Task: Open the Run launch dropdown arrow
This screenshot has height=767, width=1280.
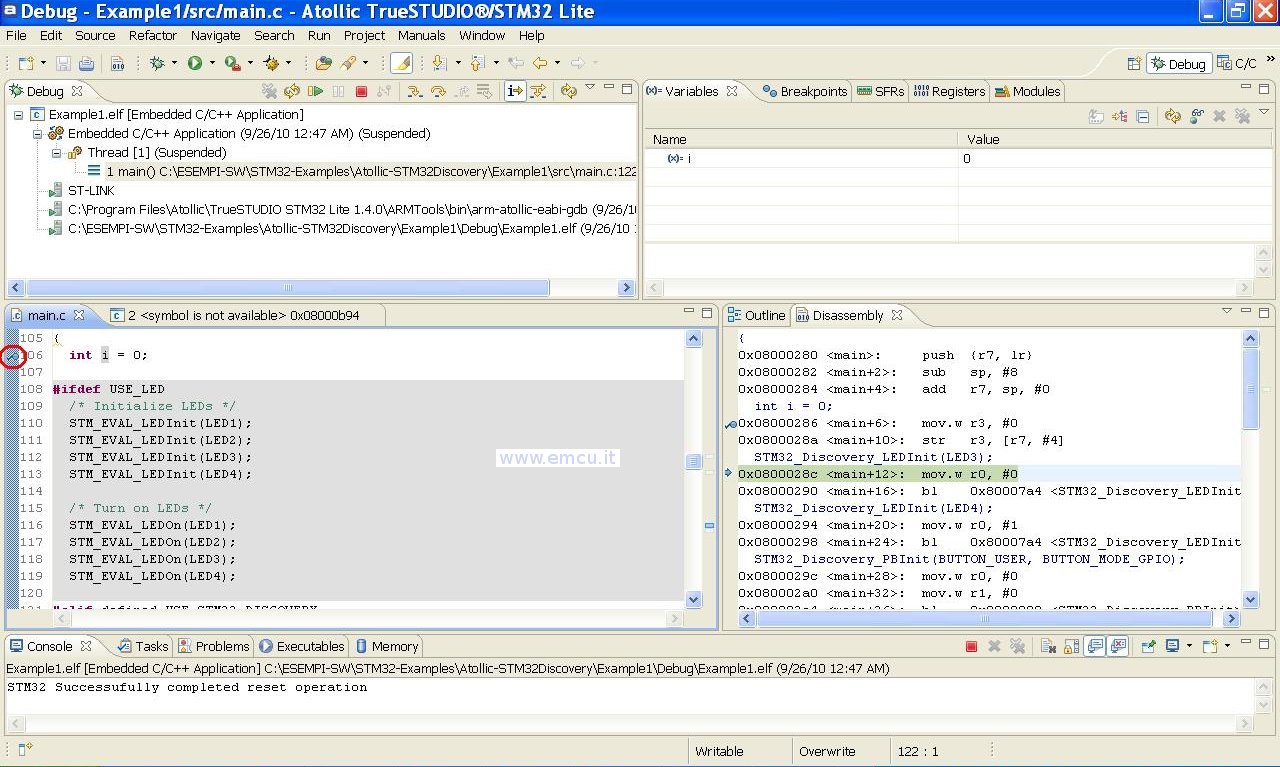Action: click(212, 63)
